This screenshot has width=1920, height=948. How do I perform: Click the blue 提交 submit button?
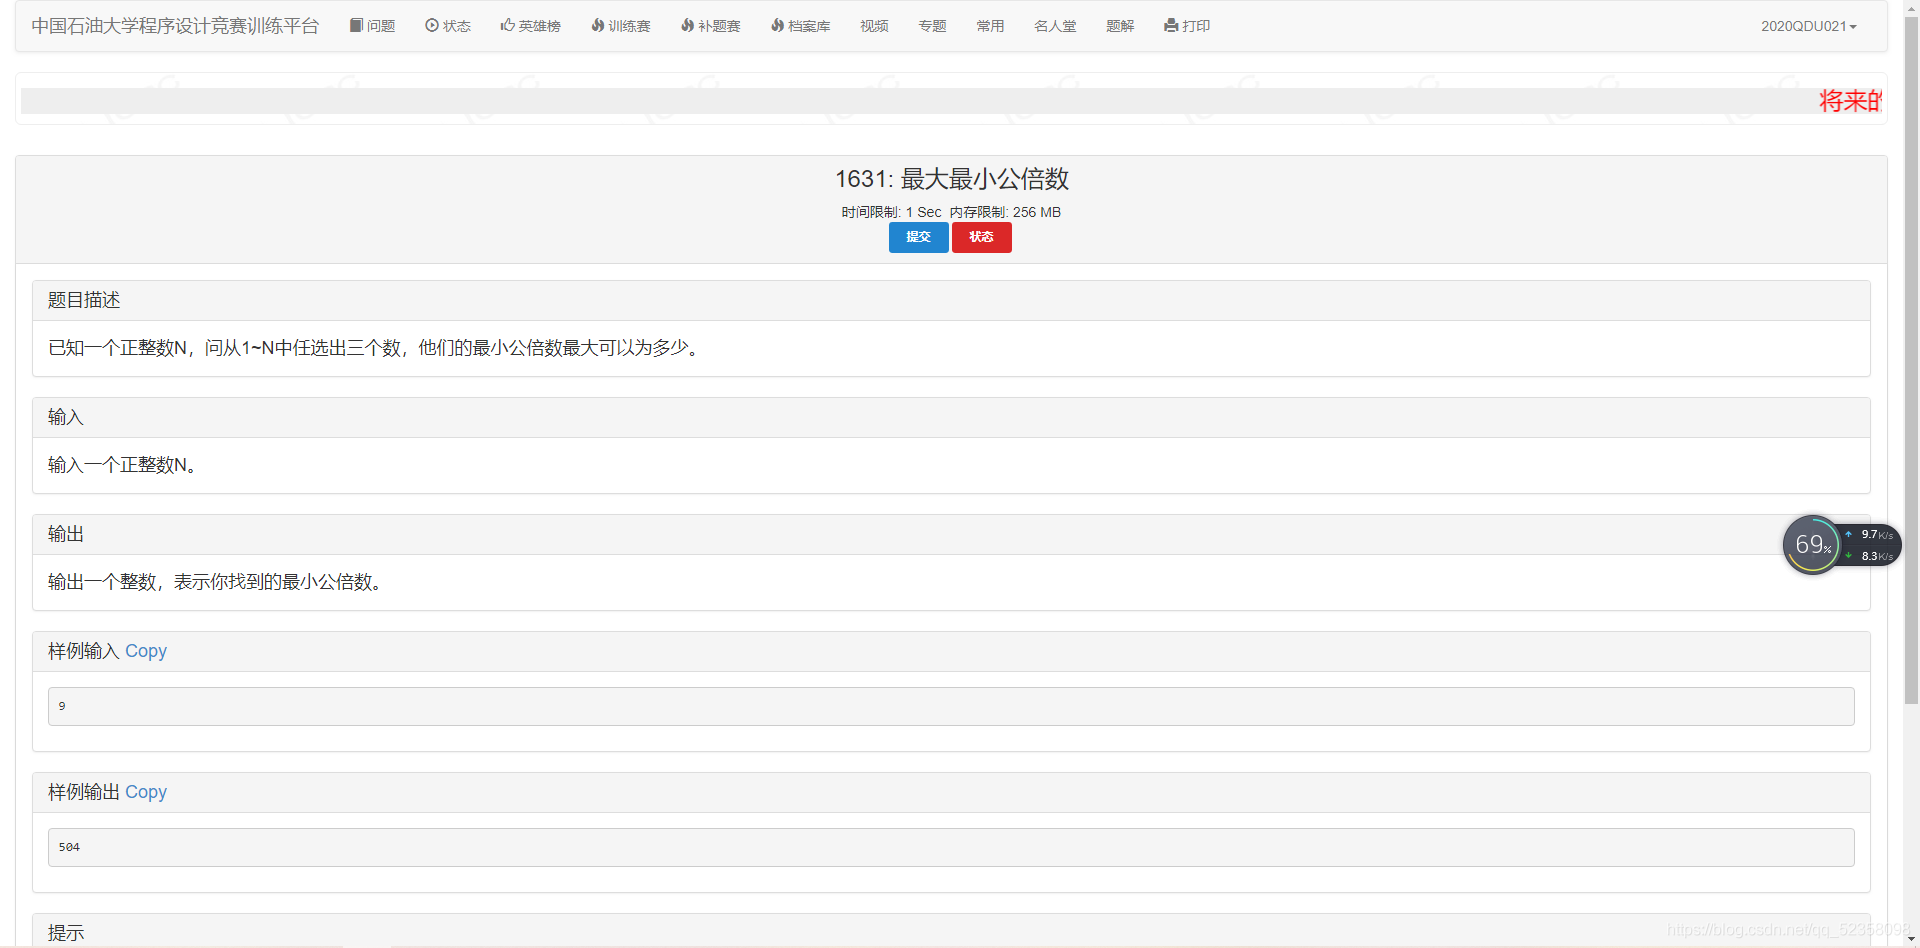click(918, 237)
